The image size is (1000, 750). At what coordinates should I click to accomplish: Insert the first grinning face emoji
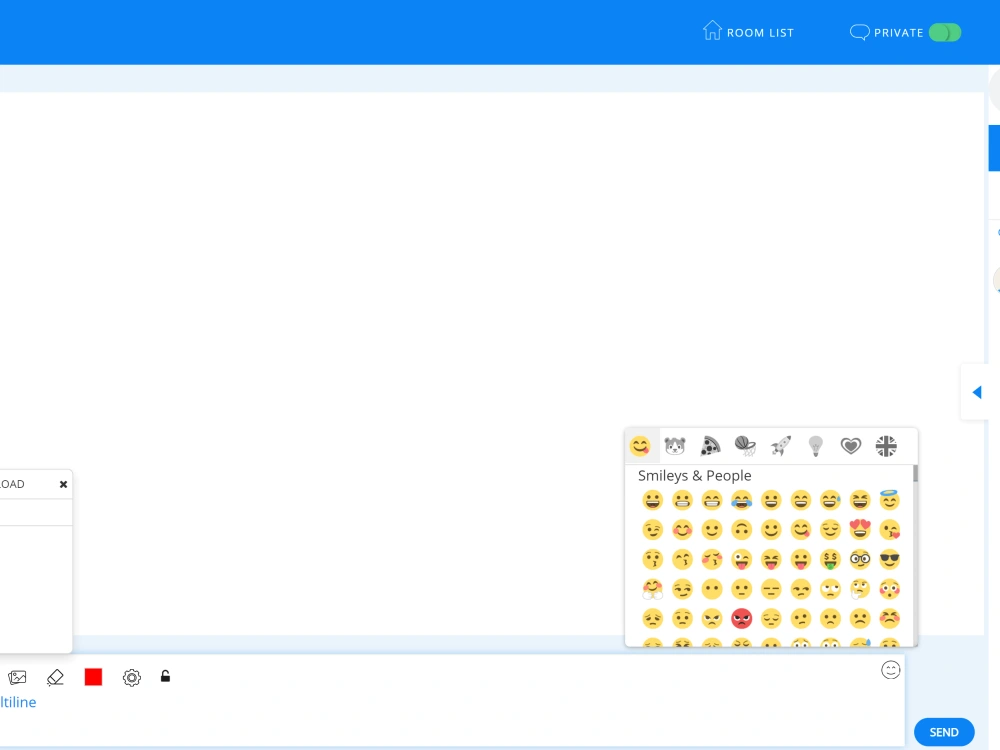[x=652, y=501]
